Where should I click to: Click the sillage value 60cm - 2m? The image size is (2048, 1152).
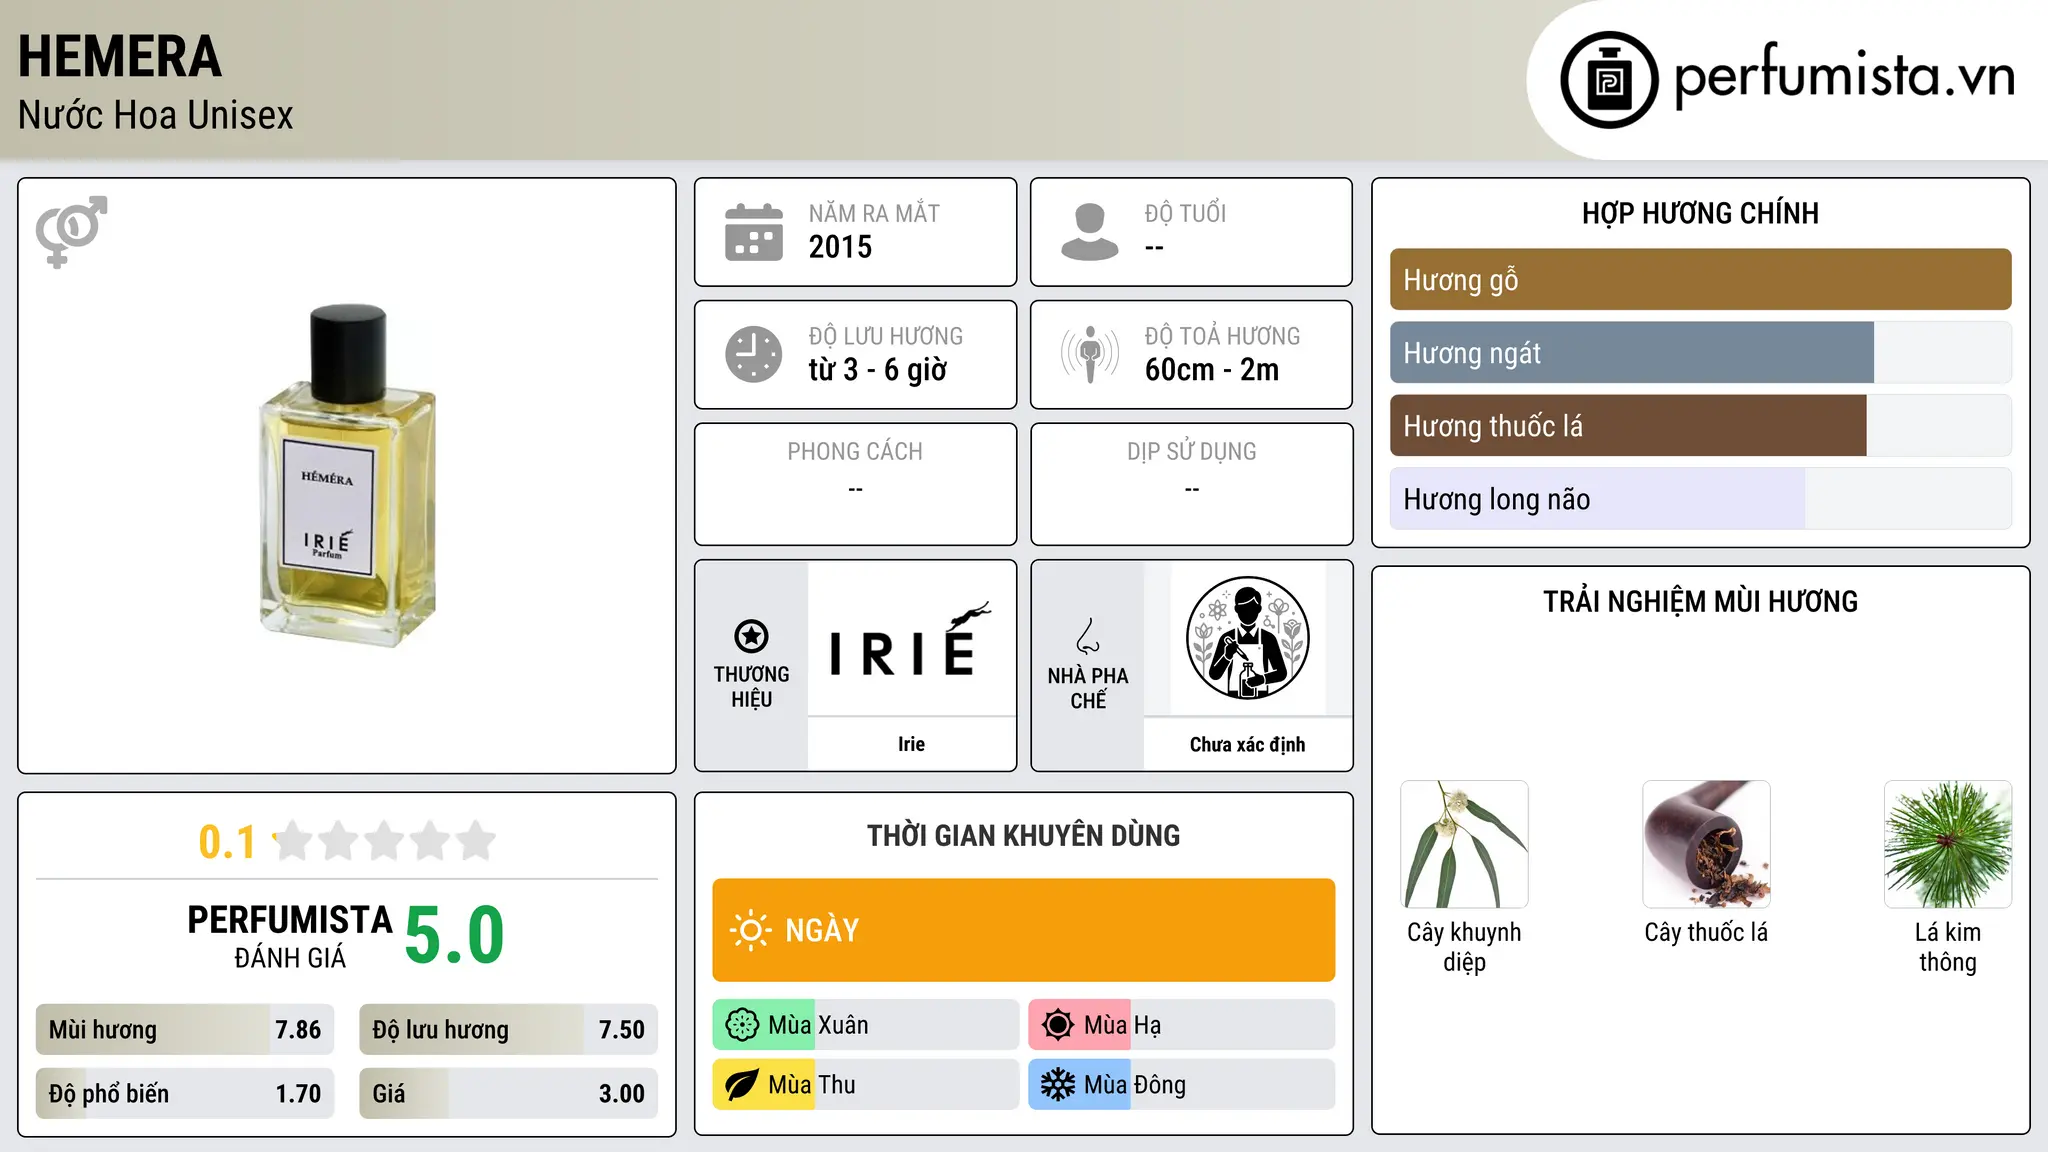tap(1212, 370)
